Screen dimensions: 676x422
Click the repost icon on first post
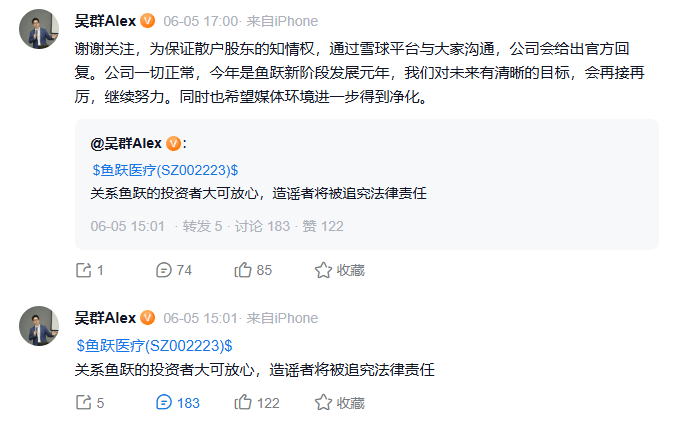tap(84, 270)
